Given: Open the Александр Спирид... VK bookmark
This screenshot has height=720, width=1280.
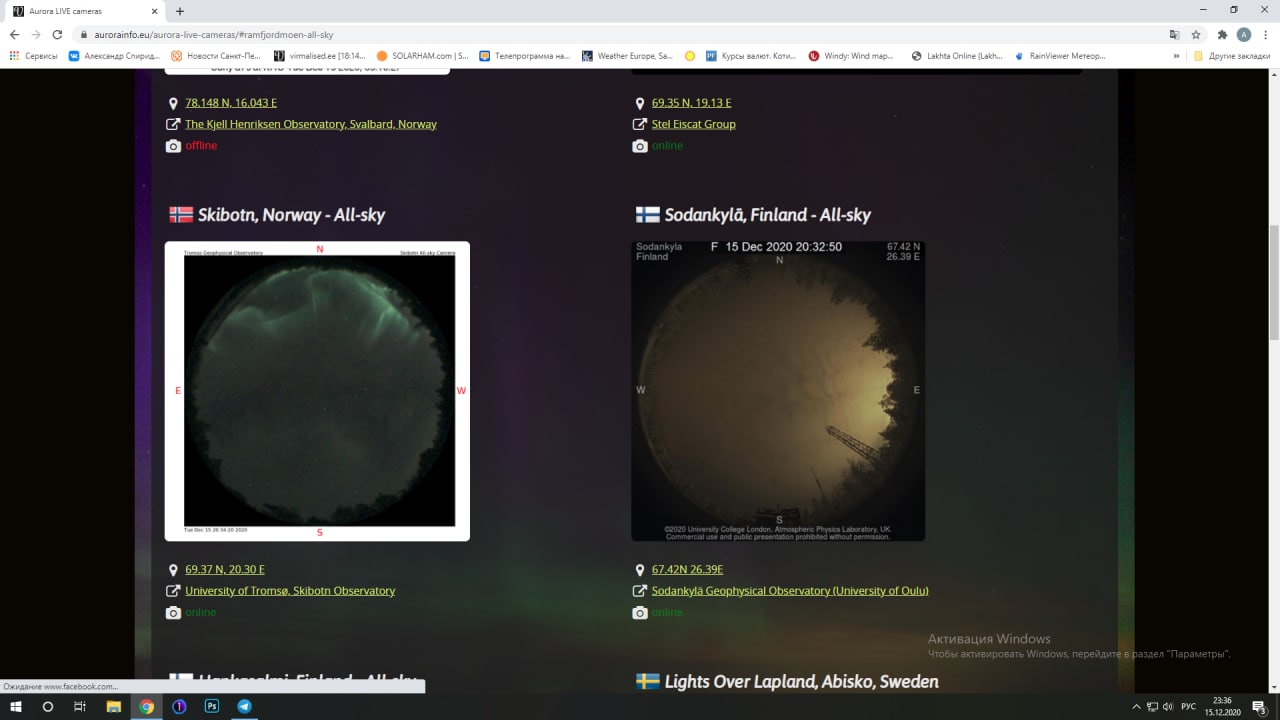Looking at the screenshot, I should 114,56.
